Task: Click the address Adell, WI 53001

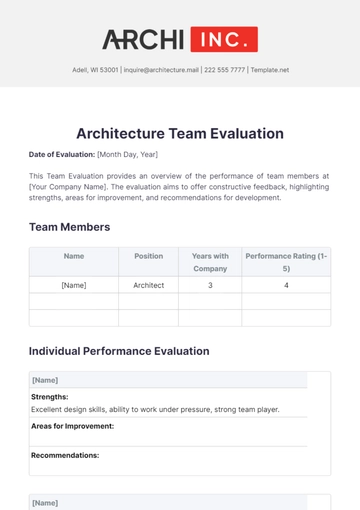Action: (95, 70)
